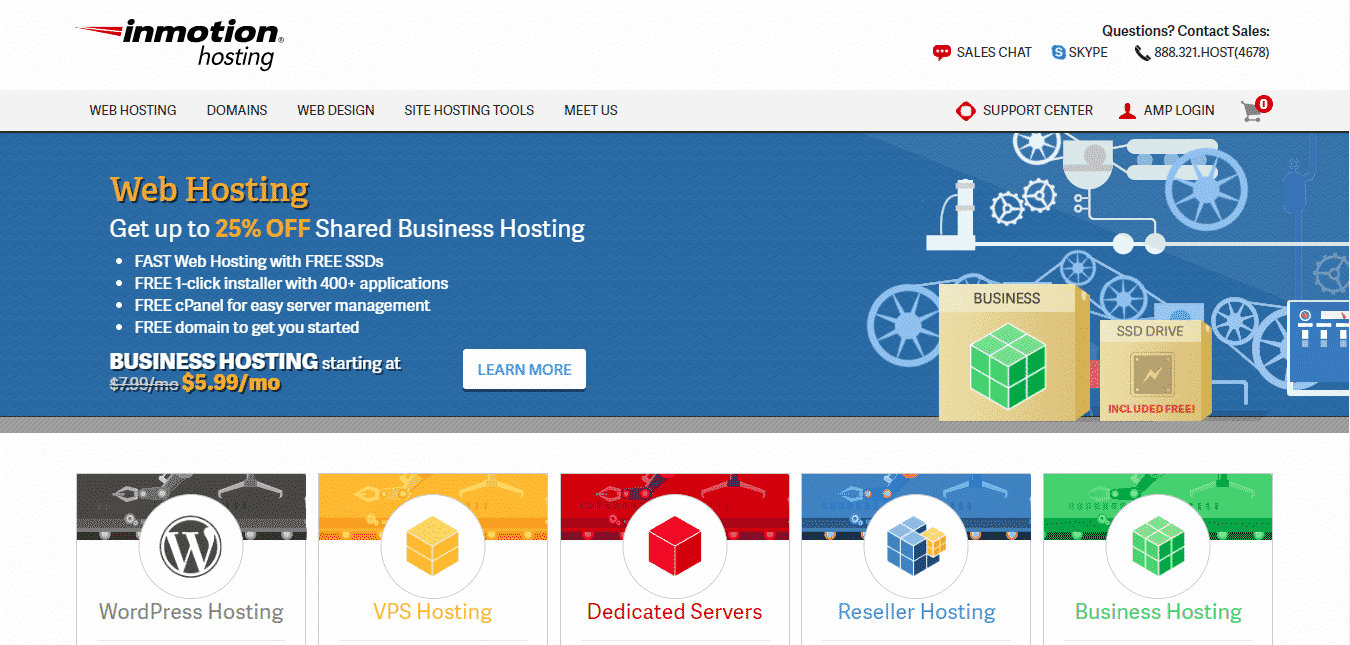
Task: Open the Web Hosting menu
Action: pyautogui.click(x=133, y=111)
